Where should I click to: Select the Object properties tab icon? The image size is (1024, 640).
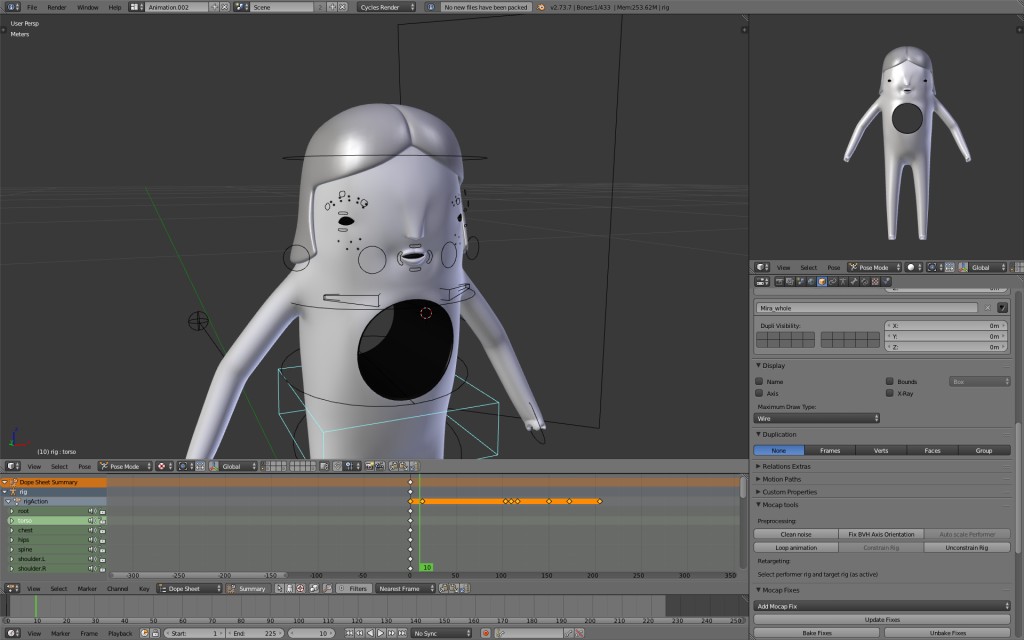821,284
